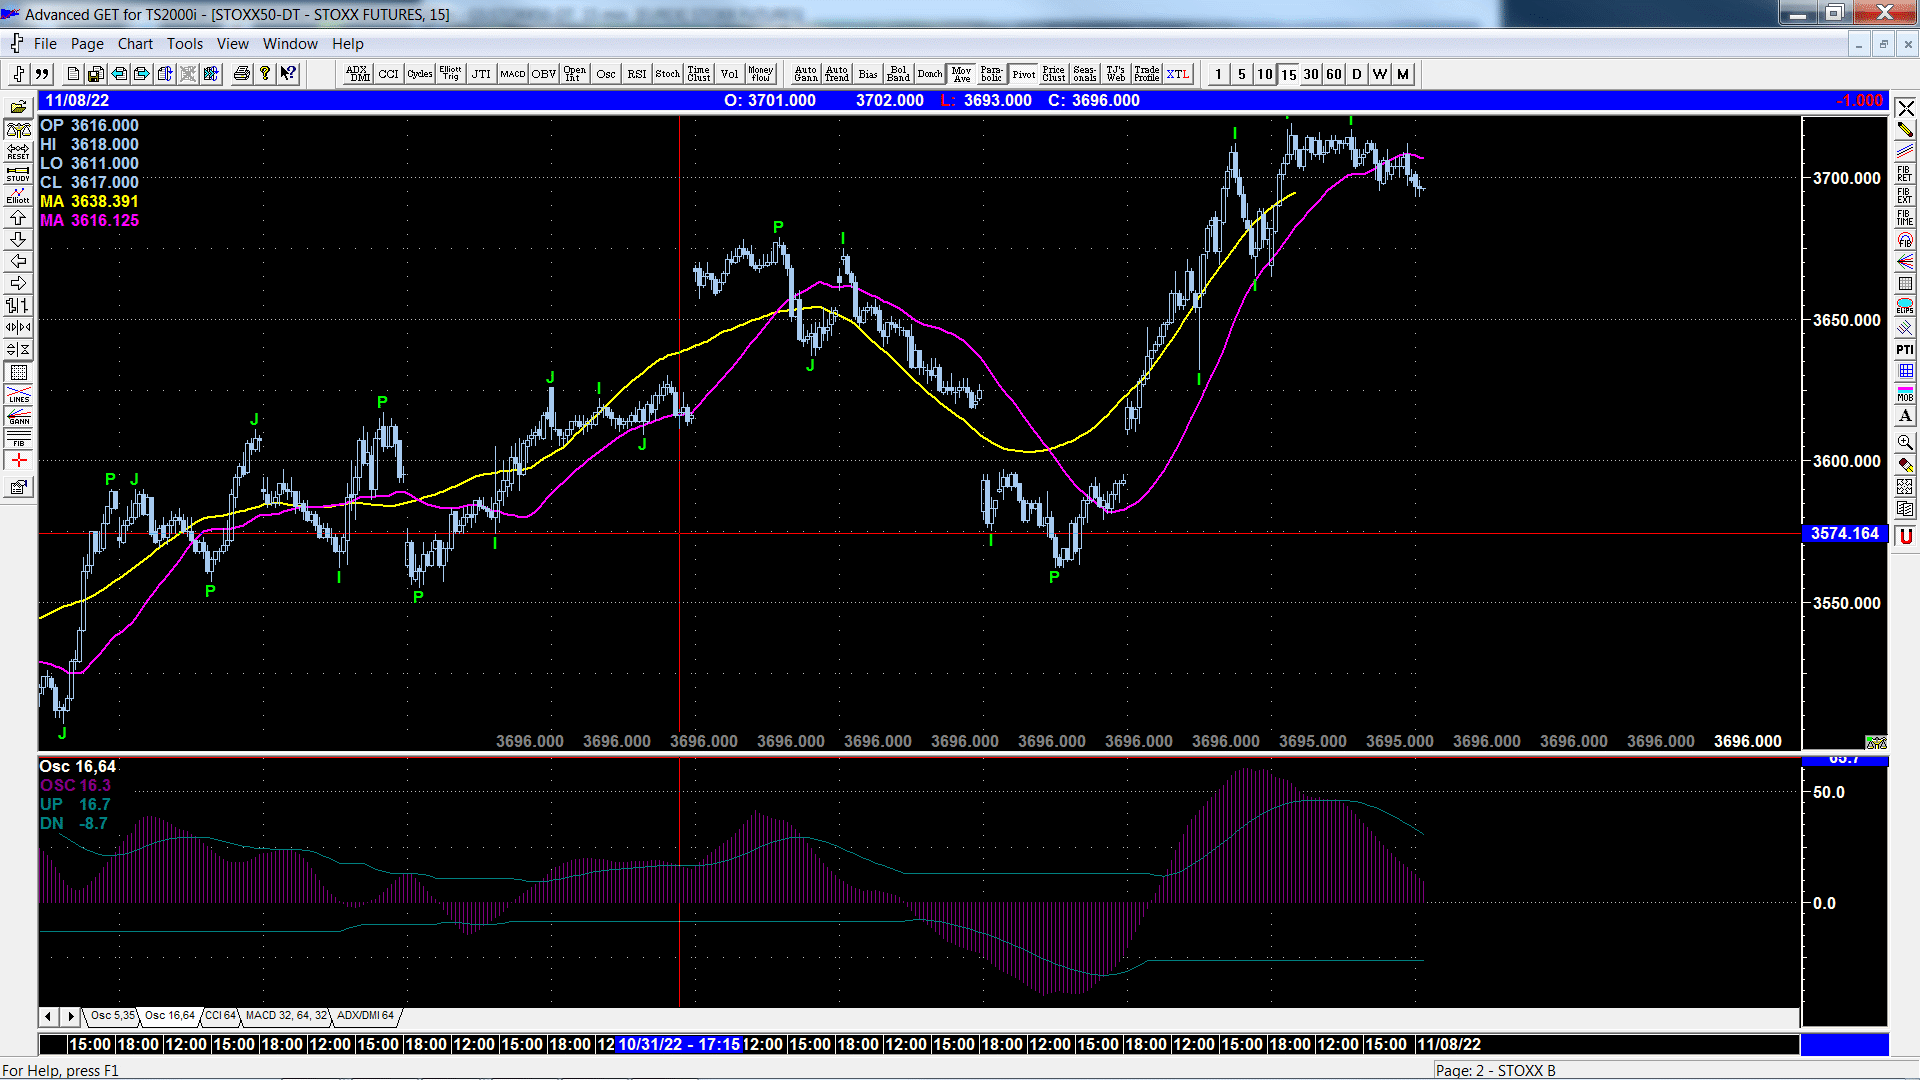Toggle the Auto Gann study button
The height and width of the screenshot is (1080, 1920).
(x=806, y=74)
